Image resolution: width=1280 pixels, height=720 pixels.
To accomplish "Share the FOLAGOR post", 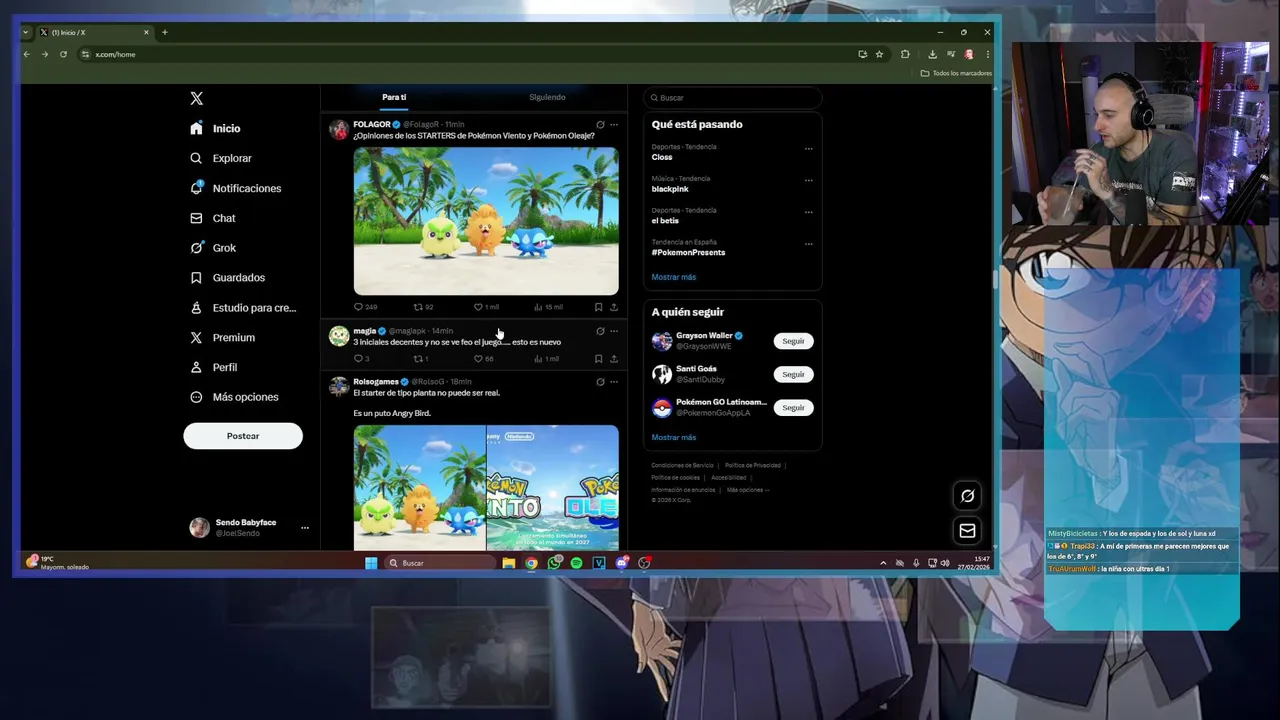I will click(x=614, y=307).
